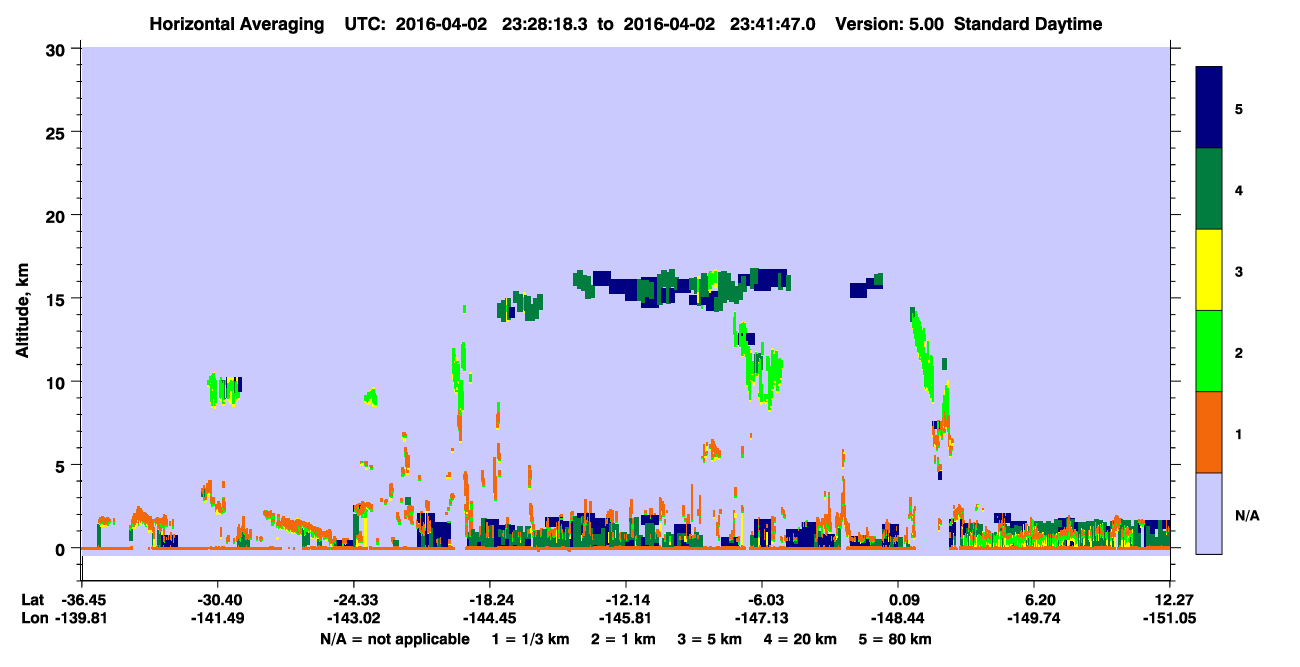Click the dark blue colorbar segment labeled 5
Viewport: 1300px width, 667px height.
1209,108
